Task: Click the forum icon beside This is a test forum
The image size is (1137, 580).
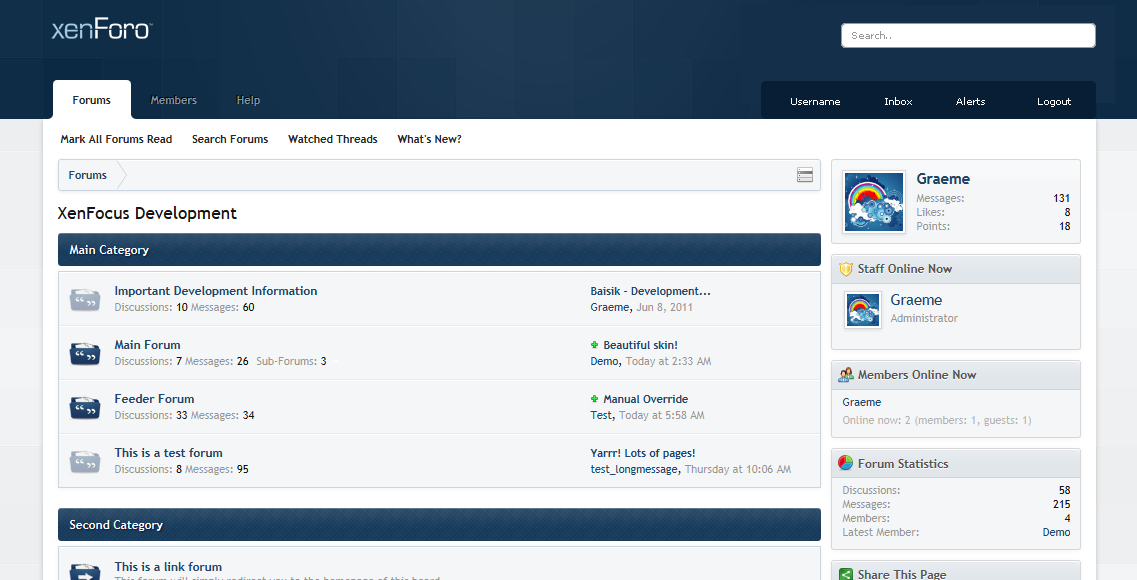Action: [x=85, y=461]
